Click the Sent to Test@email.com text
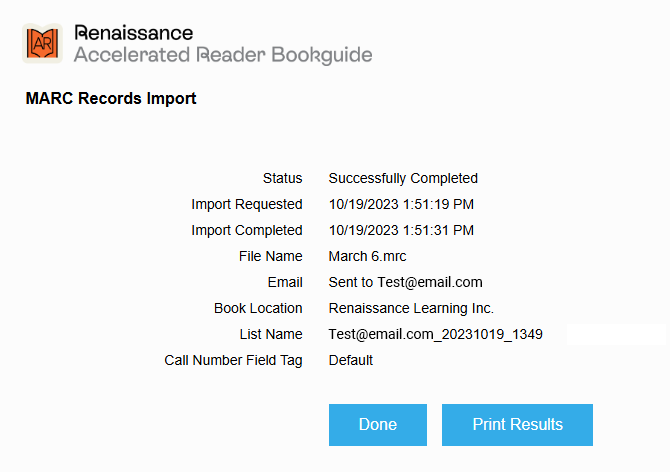Image resolution: width=670 pixels, height=472 pixels. click(405, 282)
